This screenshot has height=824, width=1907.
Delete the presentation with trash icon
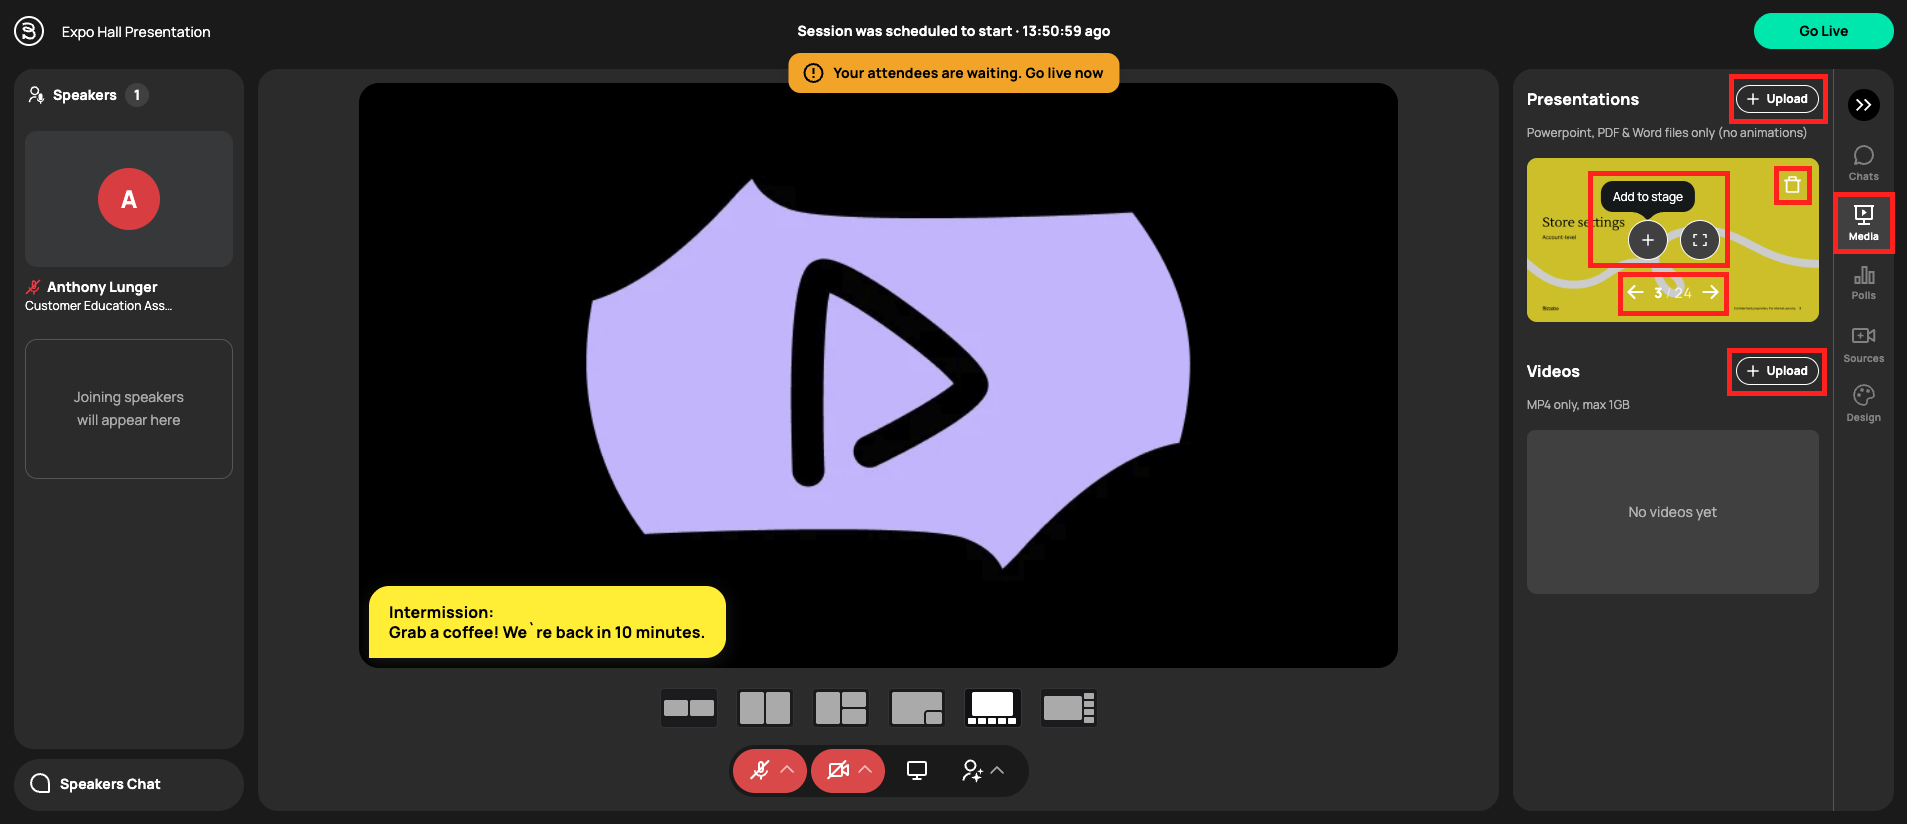(x=1792, y=185)
